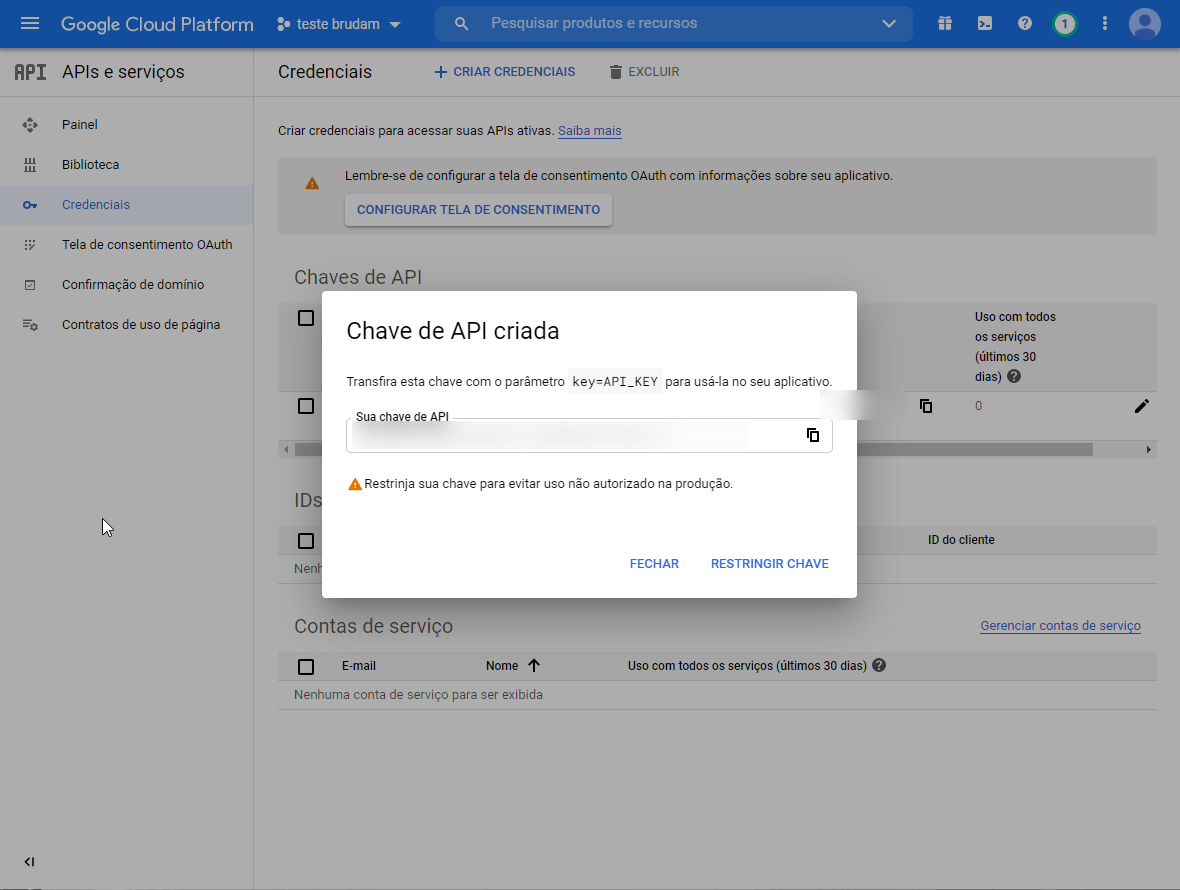
Task: Open the three-dot settings menu
Action: click(1104, 23)
